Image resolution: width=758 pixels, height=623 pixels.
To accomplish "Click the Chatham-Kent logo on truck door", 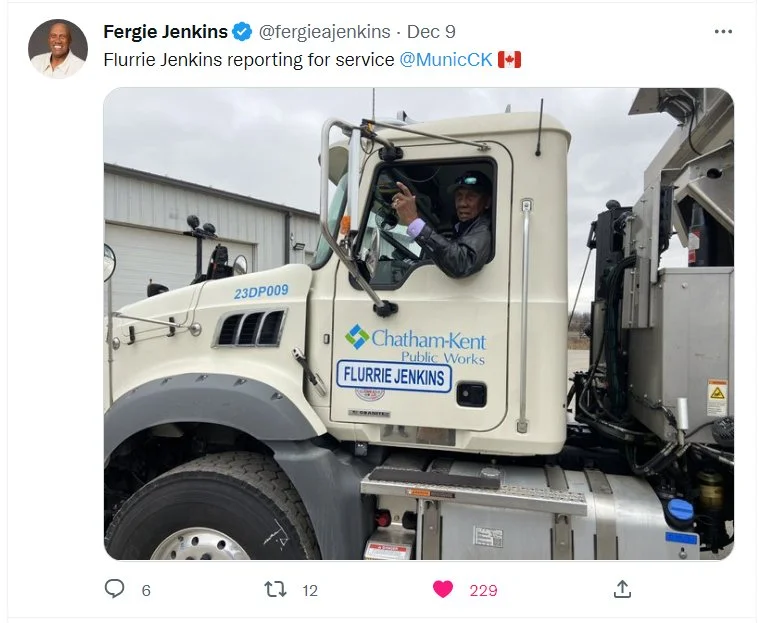I will 415,344.
